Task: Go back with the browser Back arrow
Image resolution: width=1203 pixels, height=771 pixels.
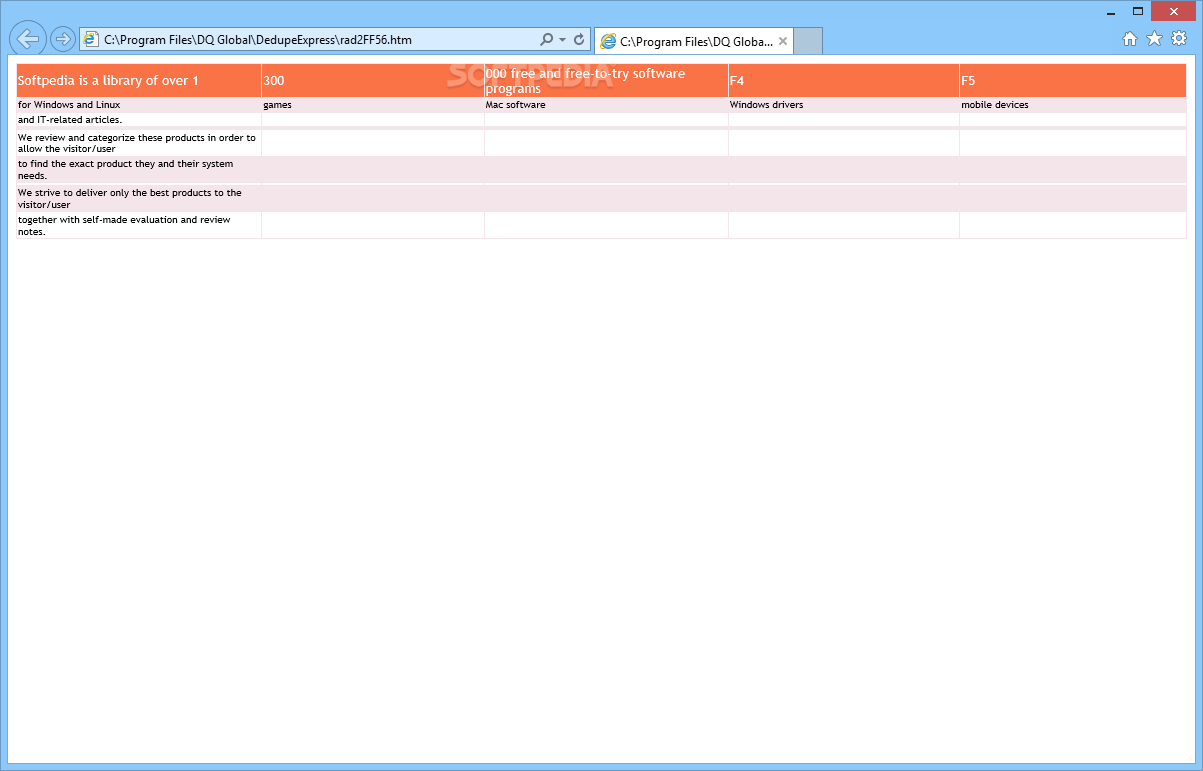Action: click(x=28, y=39)
